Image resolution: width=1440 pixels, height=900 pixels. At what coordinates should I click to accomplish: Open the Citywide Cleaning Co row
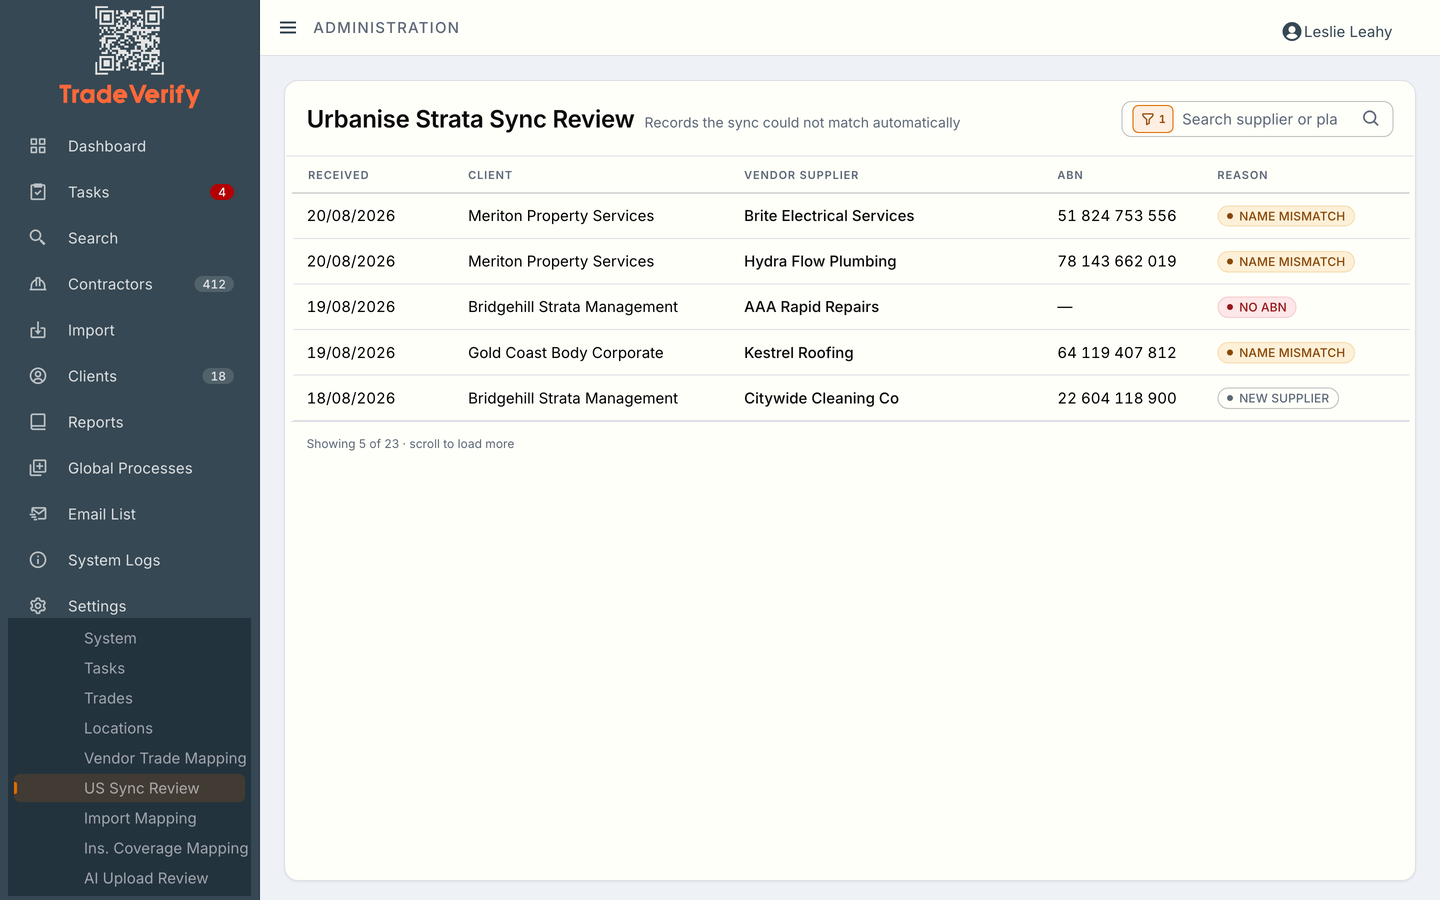(x=851, y=398)
